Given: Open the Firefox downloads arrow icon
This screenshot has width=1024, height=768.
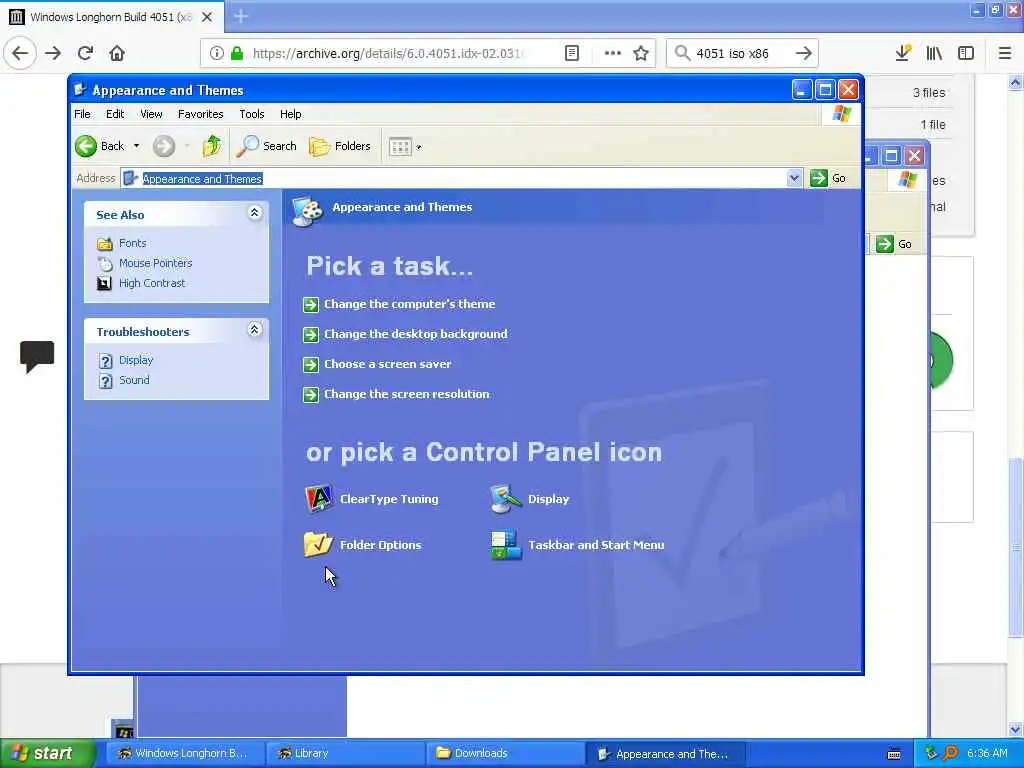Looking at the screenshot, I should (903, 53).
